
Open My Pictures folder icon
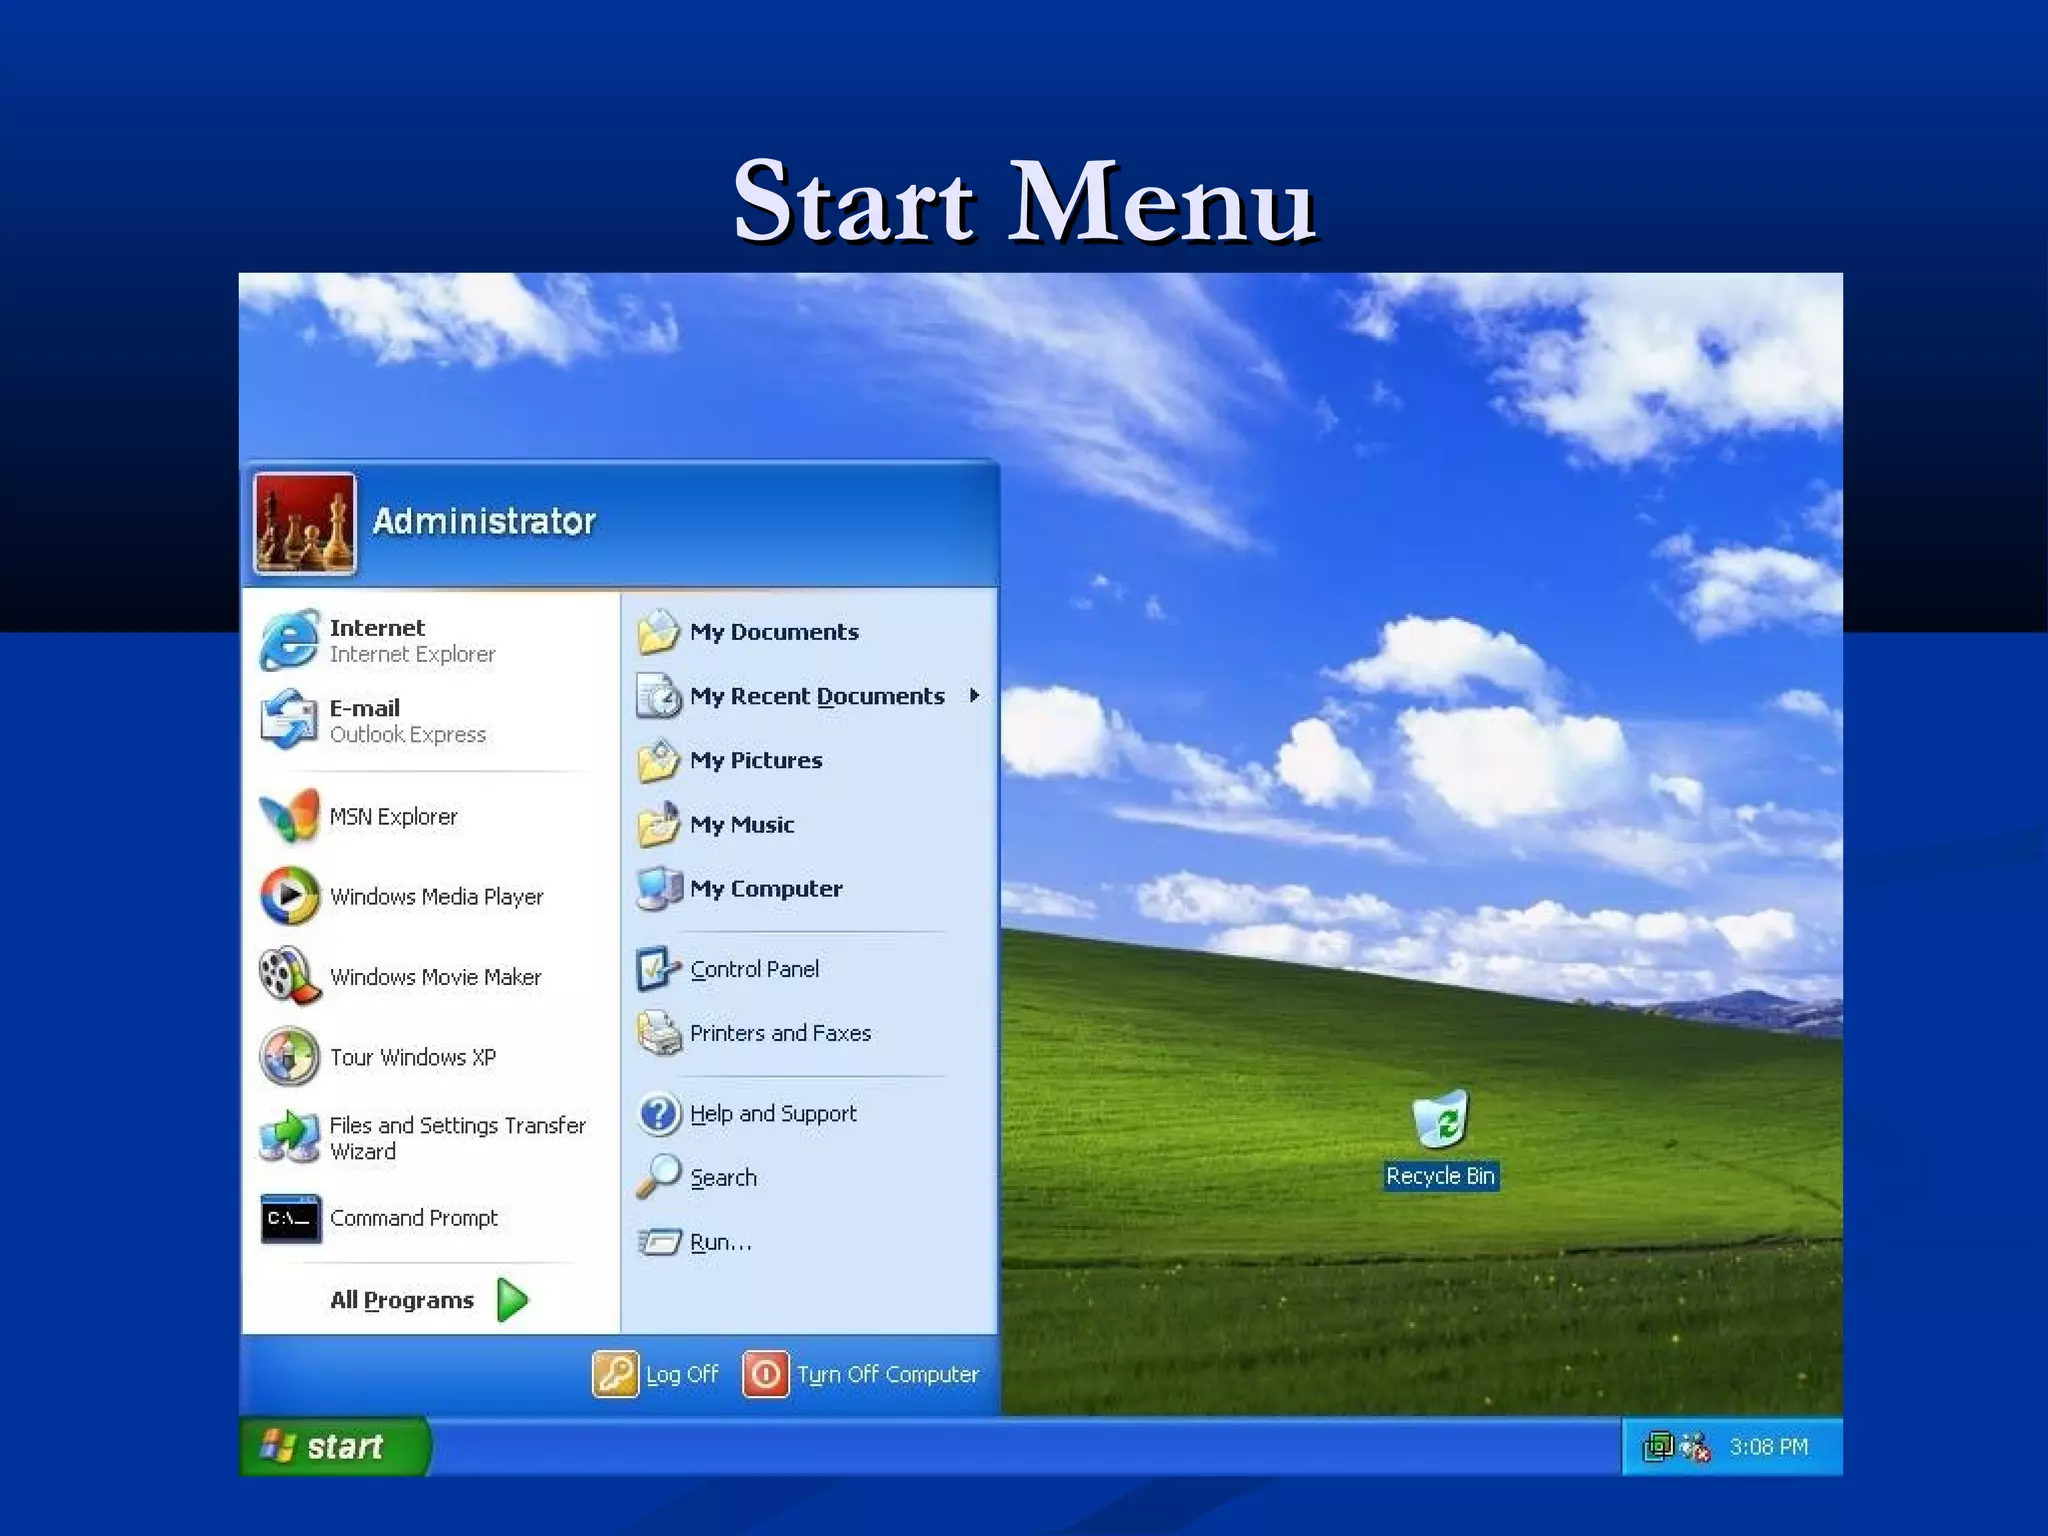(x=659, y=760)
